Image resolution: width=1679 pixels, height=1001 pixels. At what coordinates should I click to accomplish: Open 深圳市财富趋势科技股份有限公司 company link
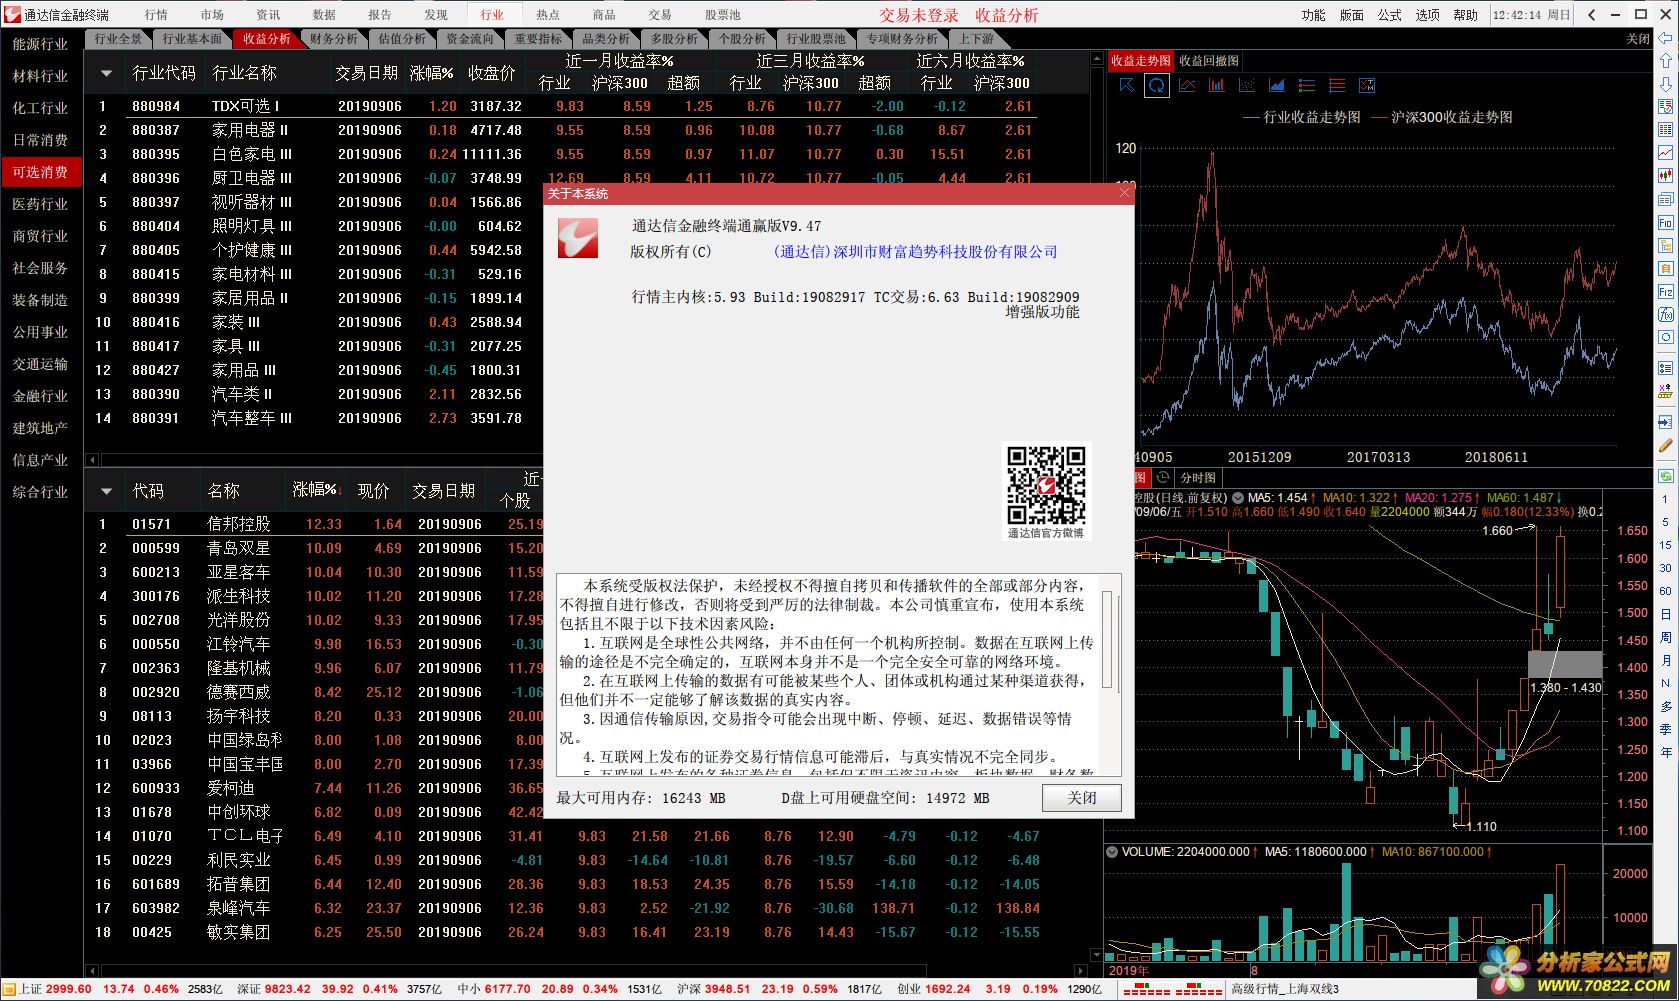(915, 252)
